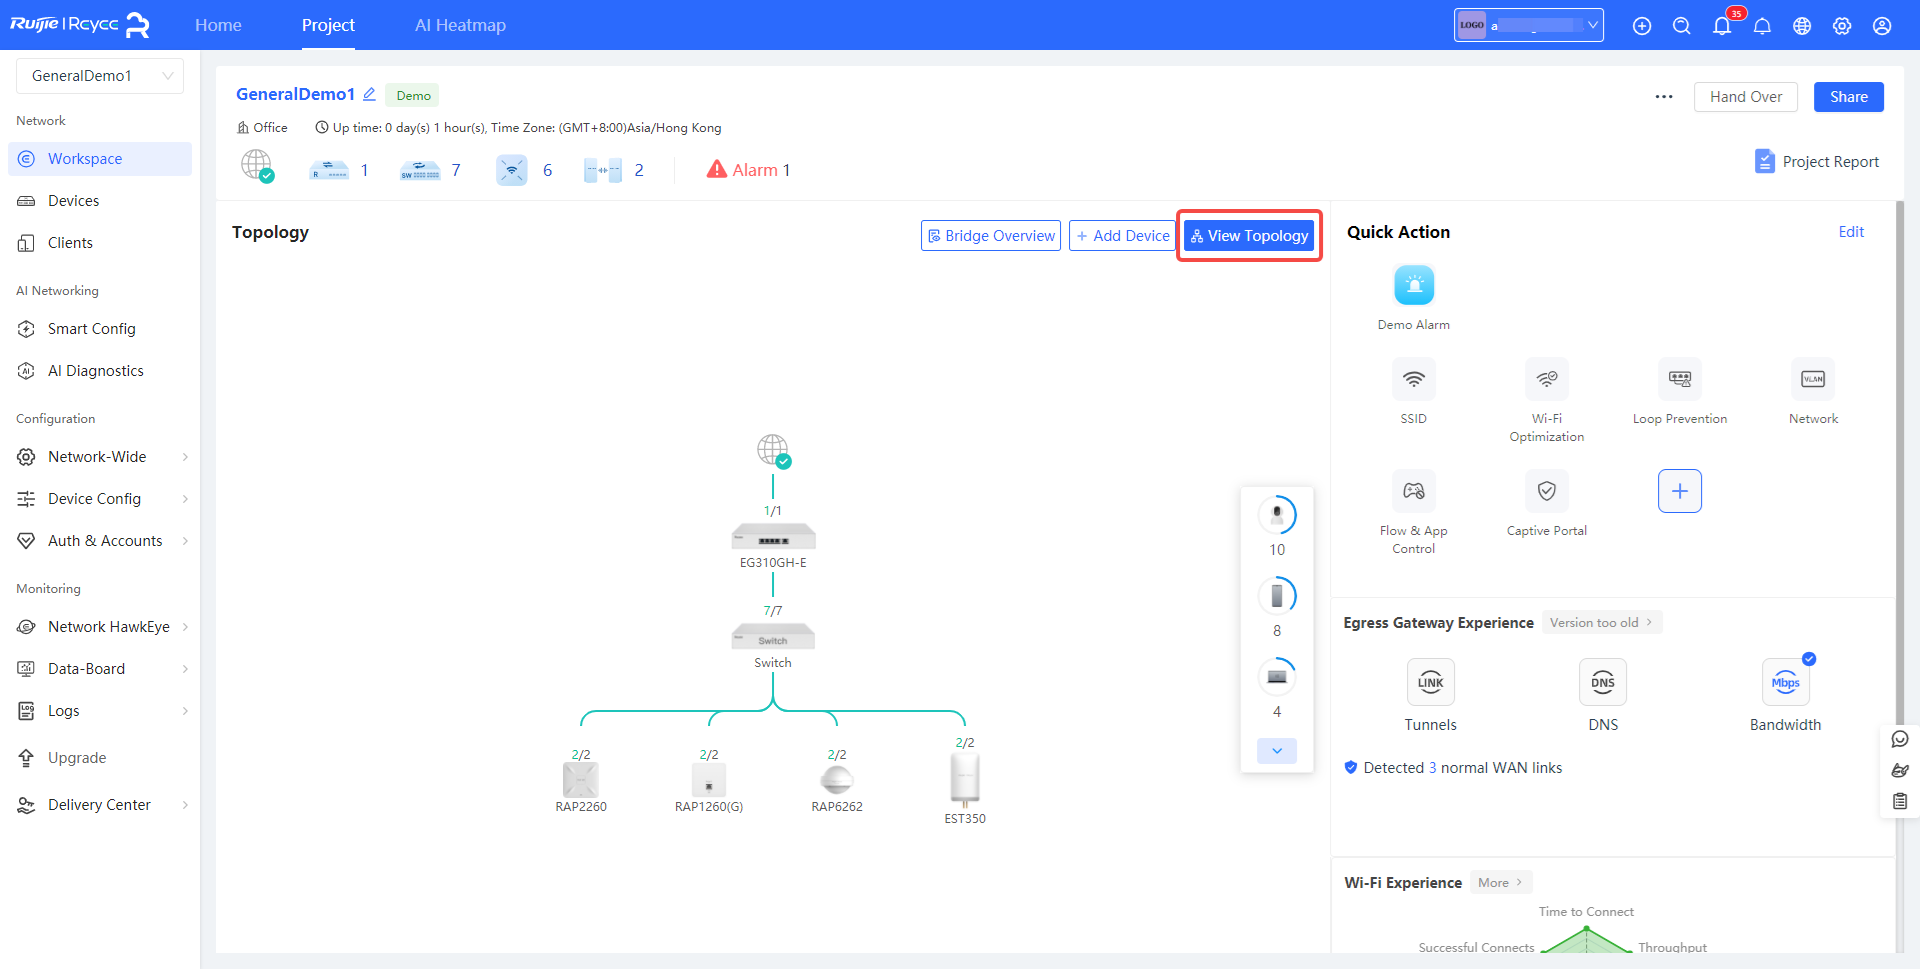The height and width of the screenshot is (969, 1920).
Task: Switch to the AI Heatmap tab
Action: [x=460, y=25]
